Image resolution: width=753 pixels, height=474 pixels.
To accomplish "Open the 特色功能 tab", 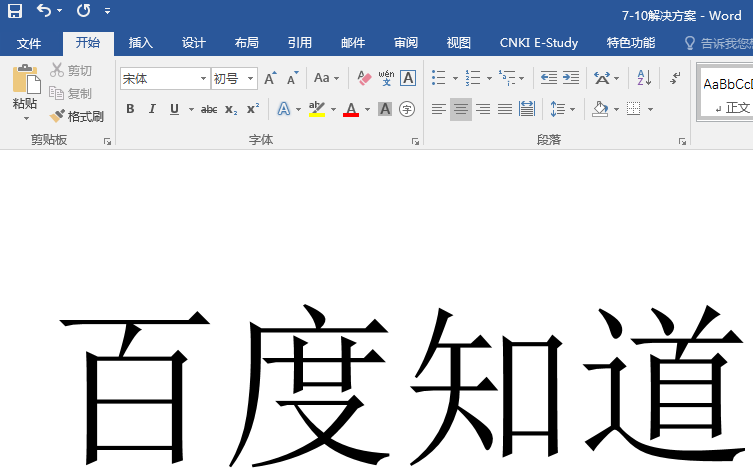I will pos(631,43).
